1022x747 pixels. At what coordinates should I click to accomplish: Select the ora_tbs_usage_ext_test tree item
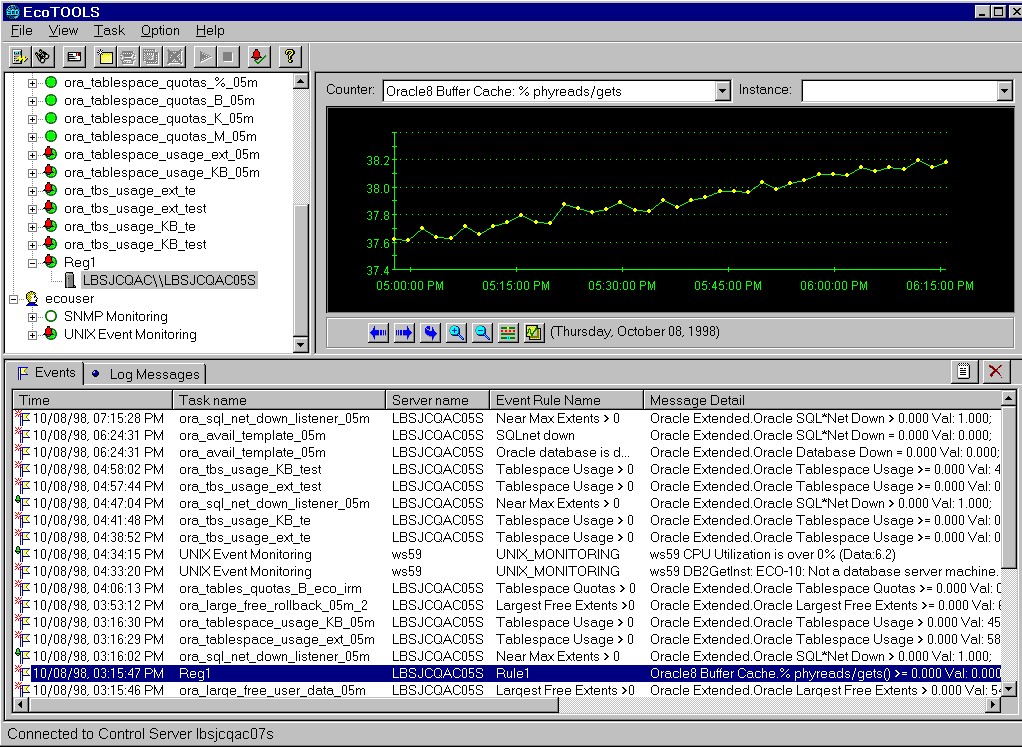[x=135, y=209]
